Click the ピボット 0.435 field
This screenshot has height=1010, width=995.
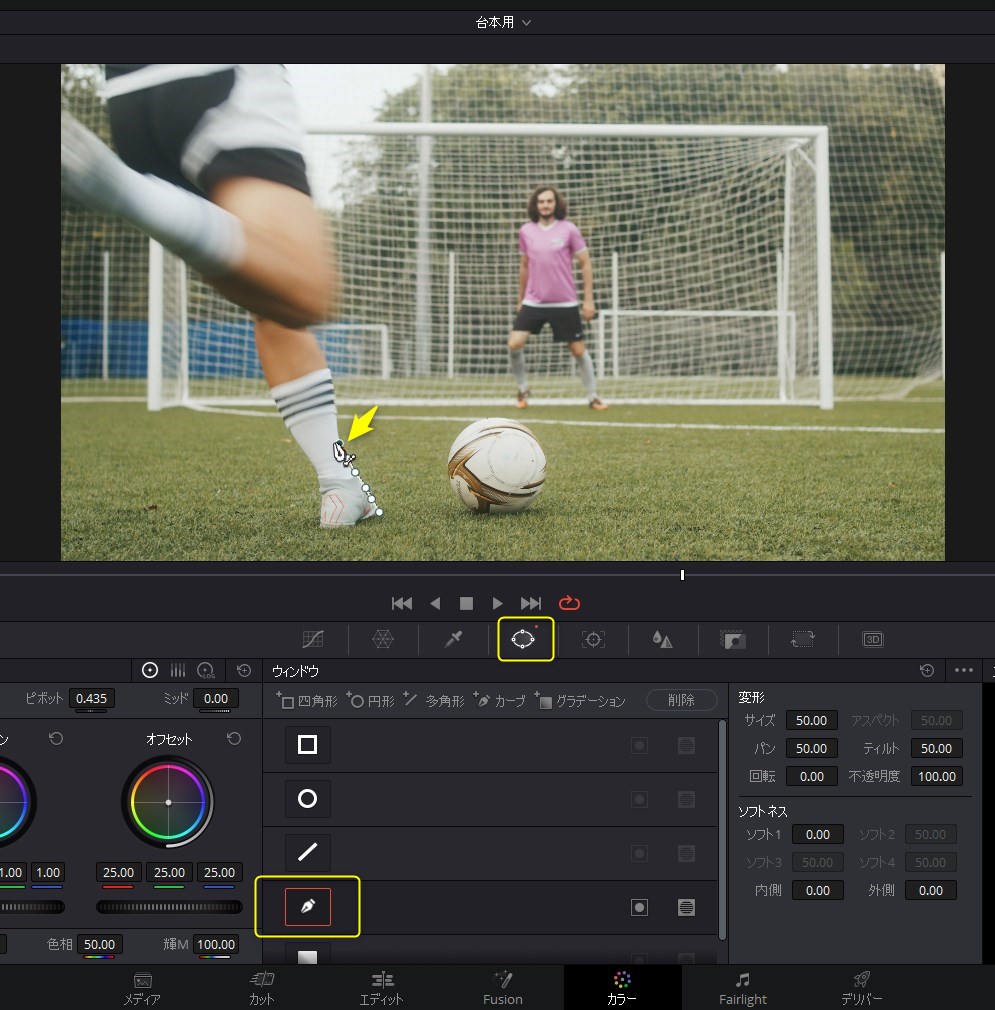(x=91, y=699)
